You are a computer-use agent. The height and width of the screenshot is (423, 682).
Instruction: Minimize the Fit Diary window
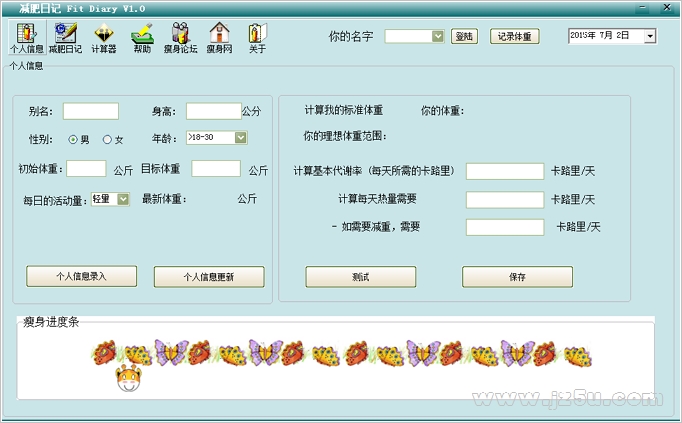[642, 8]
